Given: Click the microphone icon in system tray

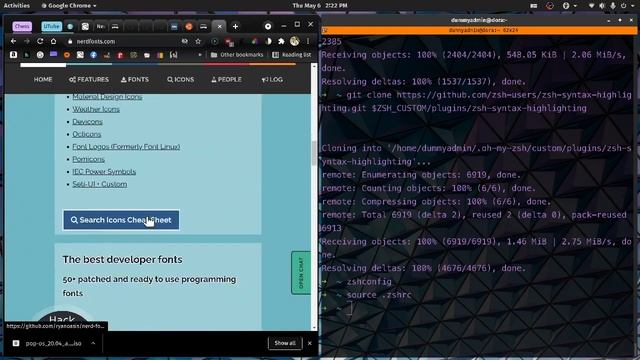Looking at the screenshot, I should pyautogui.click(x=613, y=6).
